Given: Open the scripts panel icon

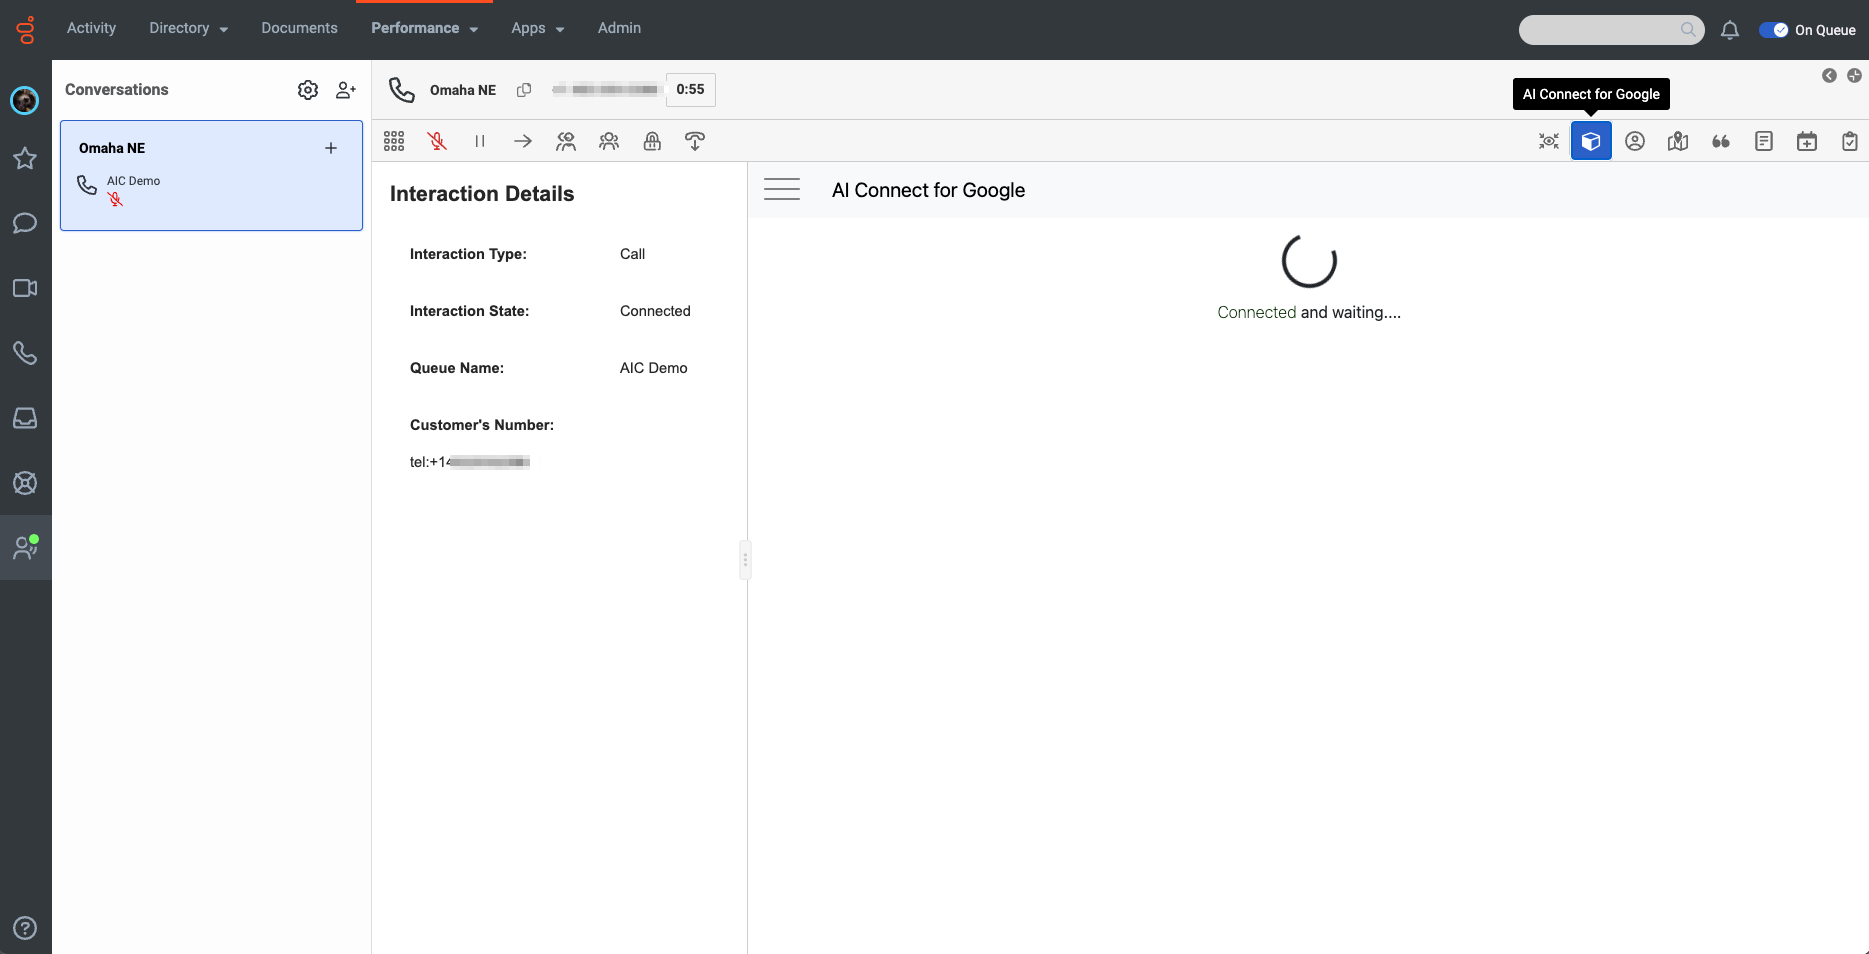Looking at the screenshot, I should coord(1763,141).
